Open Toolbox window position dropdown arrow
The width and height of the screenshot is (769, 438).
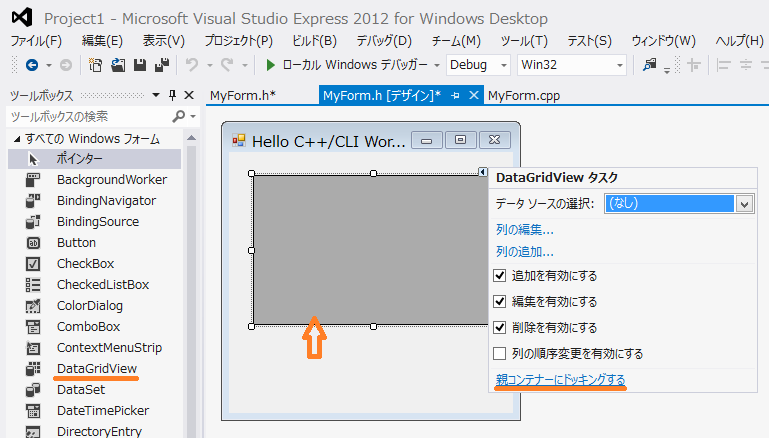click(x=156, y=95)
